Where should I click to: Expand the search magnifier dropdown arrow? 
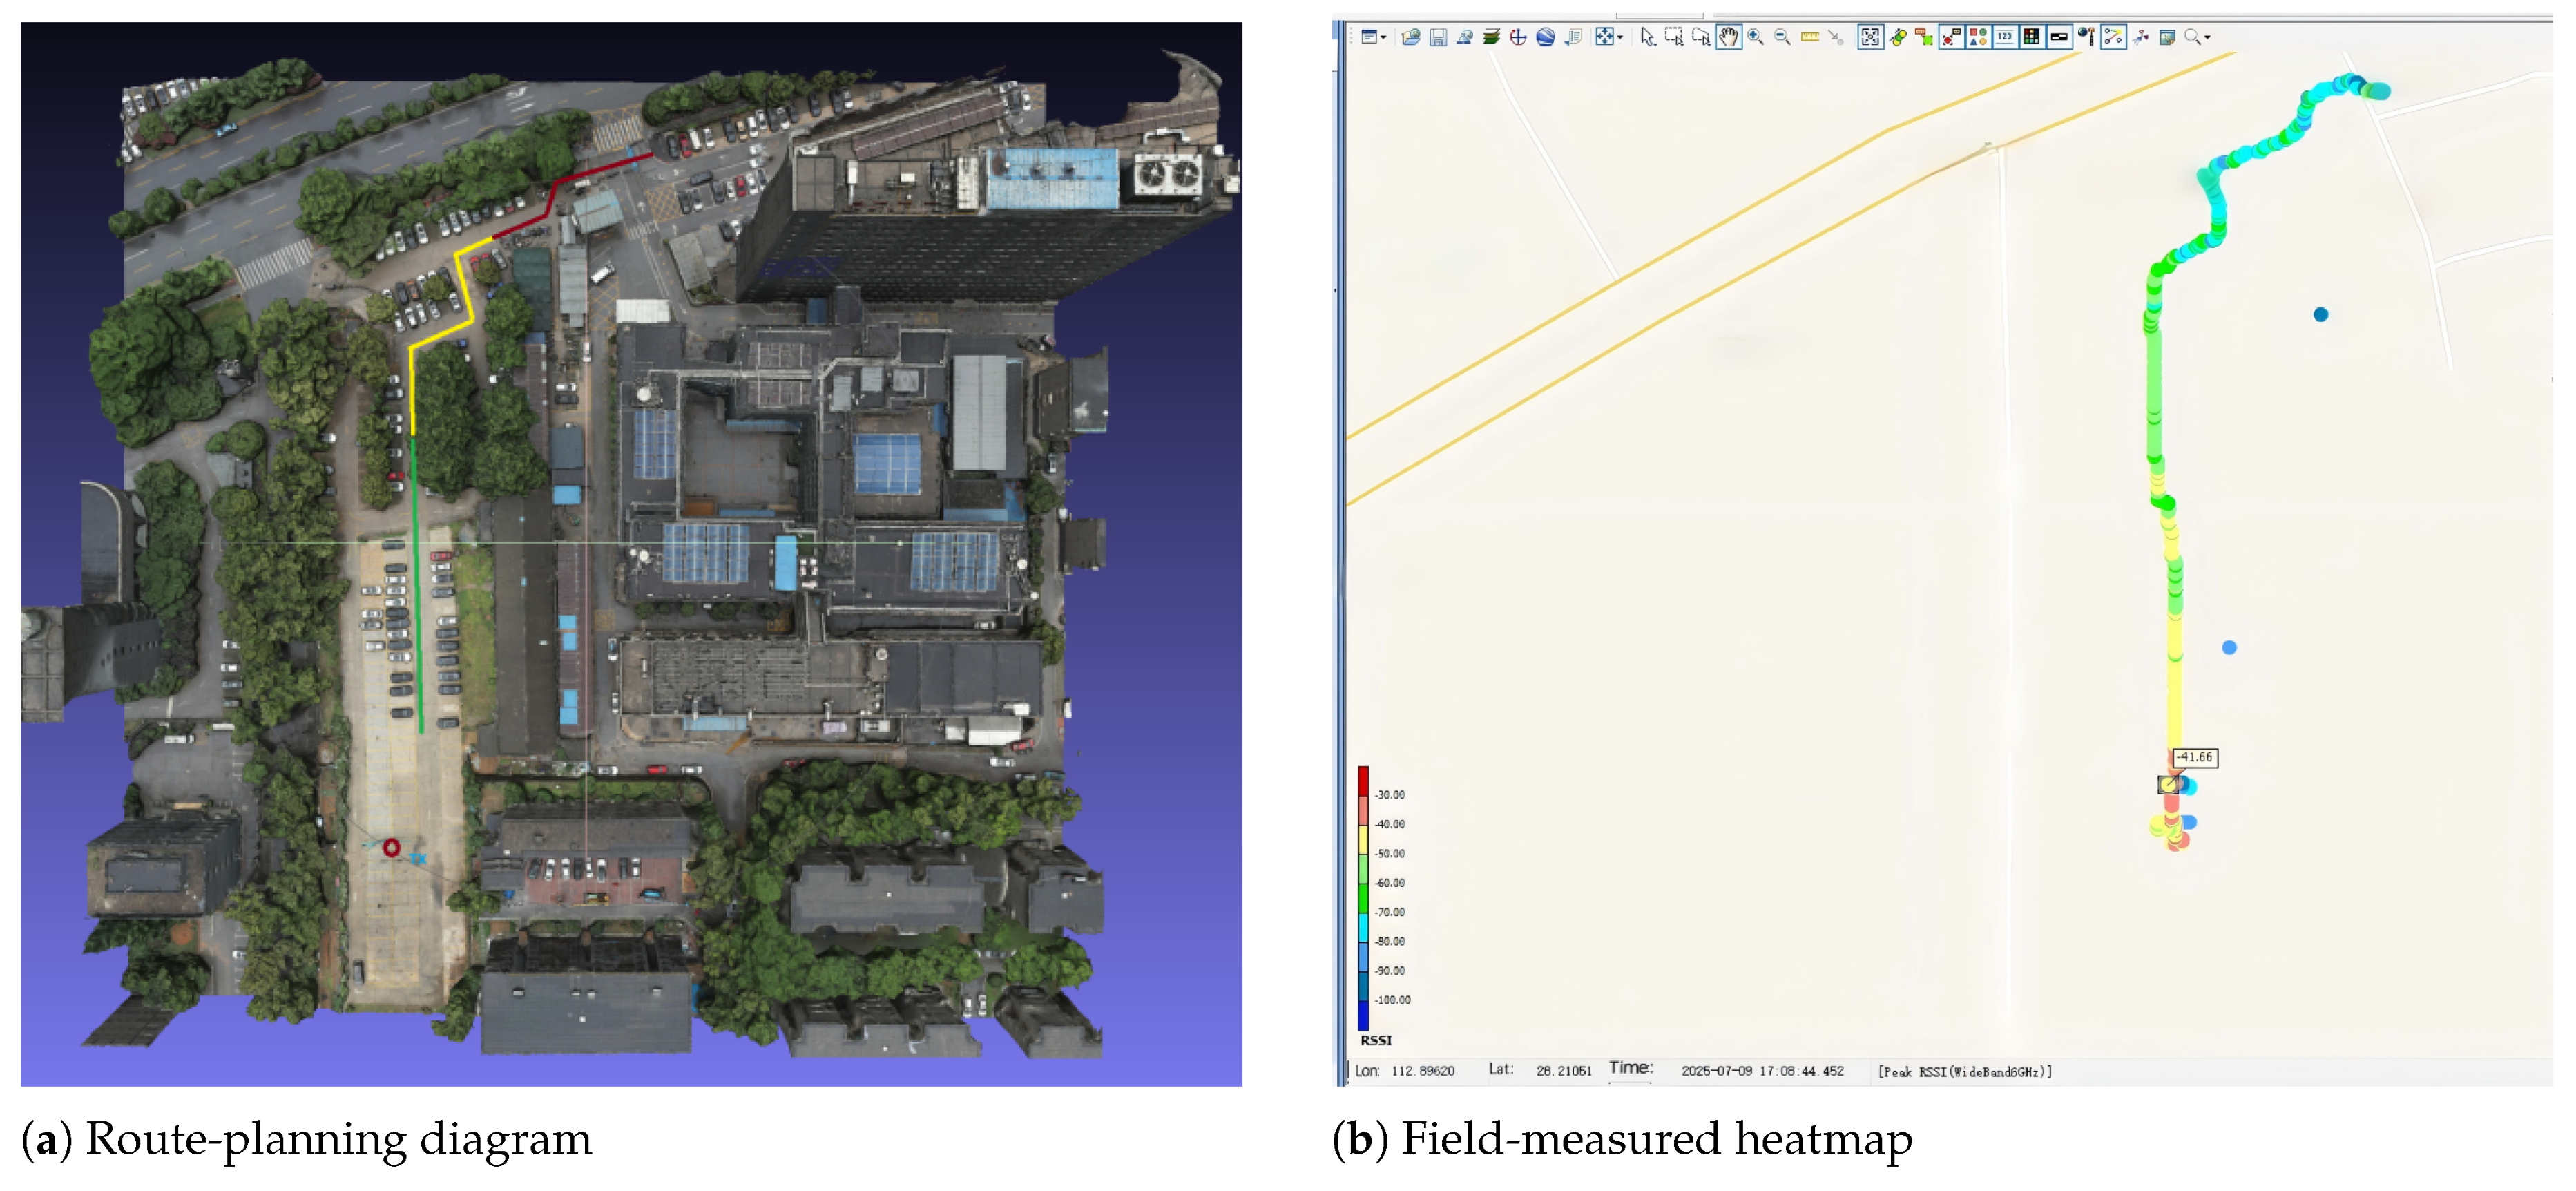(2207, 38)
